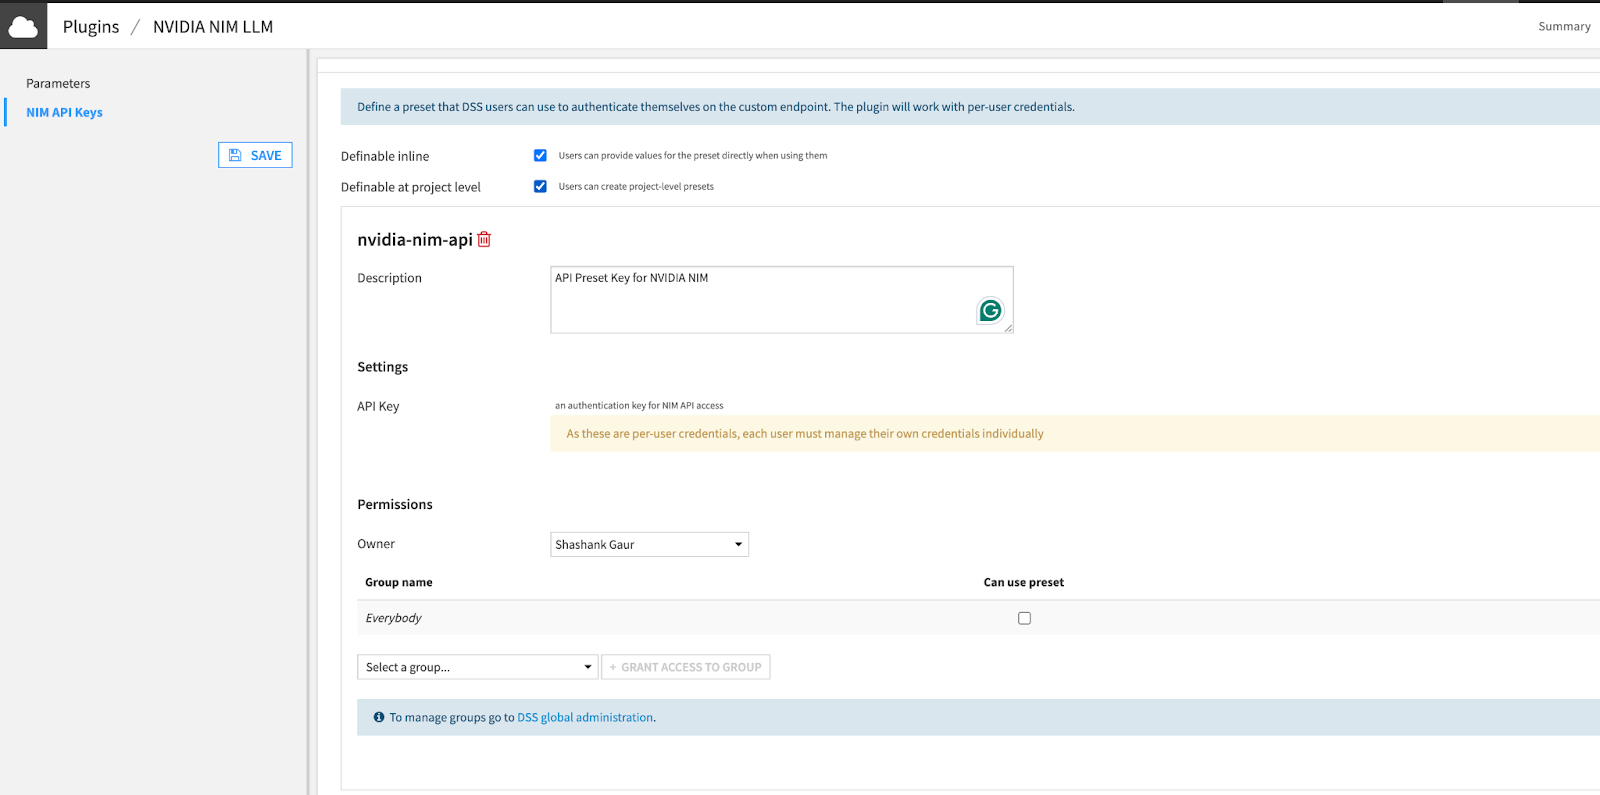Click the floppy disk icon on SAVE

236,155
